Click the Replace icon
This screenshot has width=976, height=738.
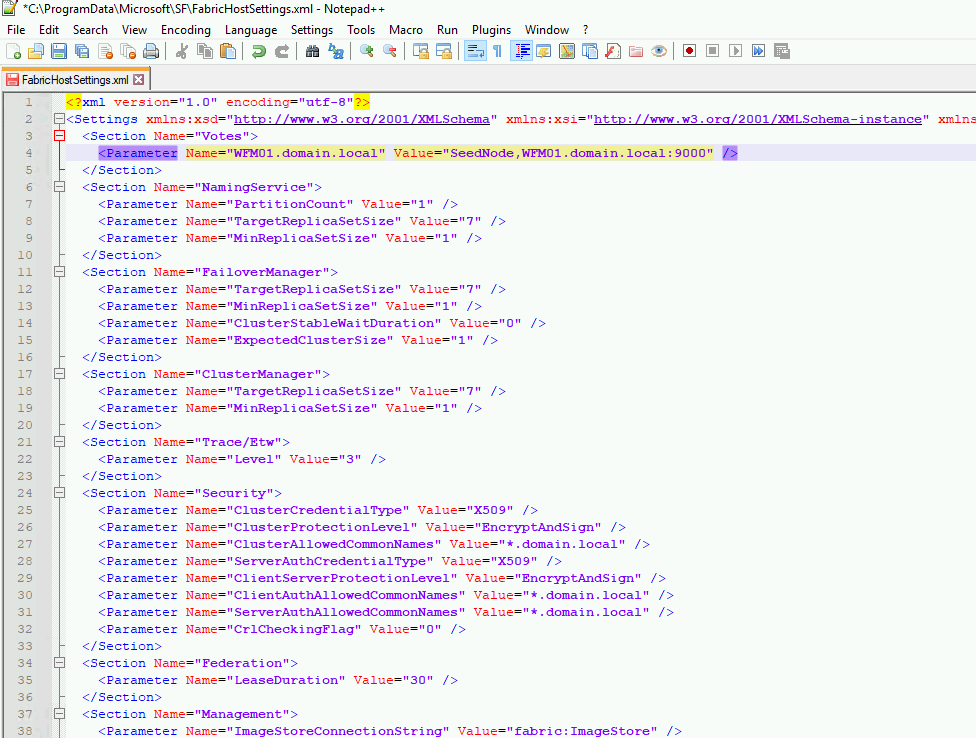[x=336, y=51]
